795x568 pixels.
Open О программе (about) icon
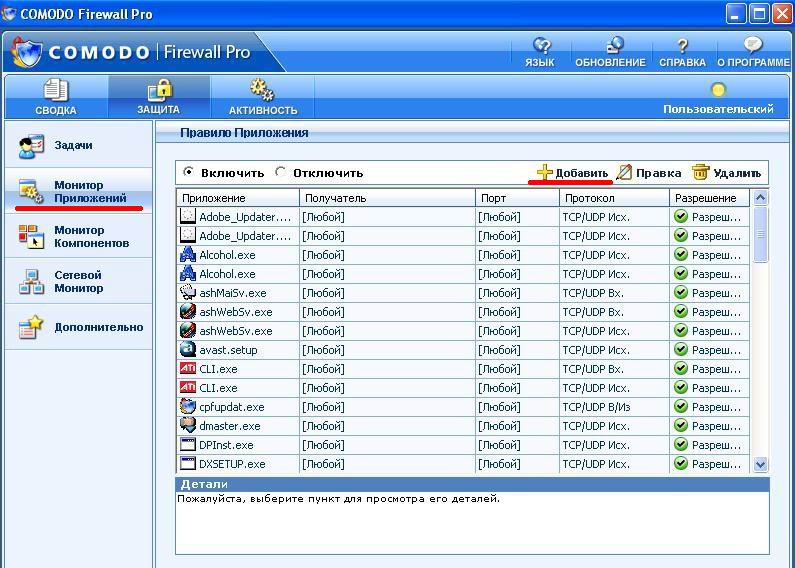tap(753, 47)
